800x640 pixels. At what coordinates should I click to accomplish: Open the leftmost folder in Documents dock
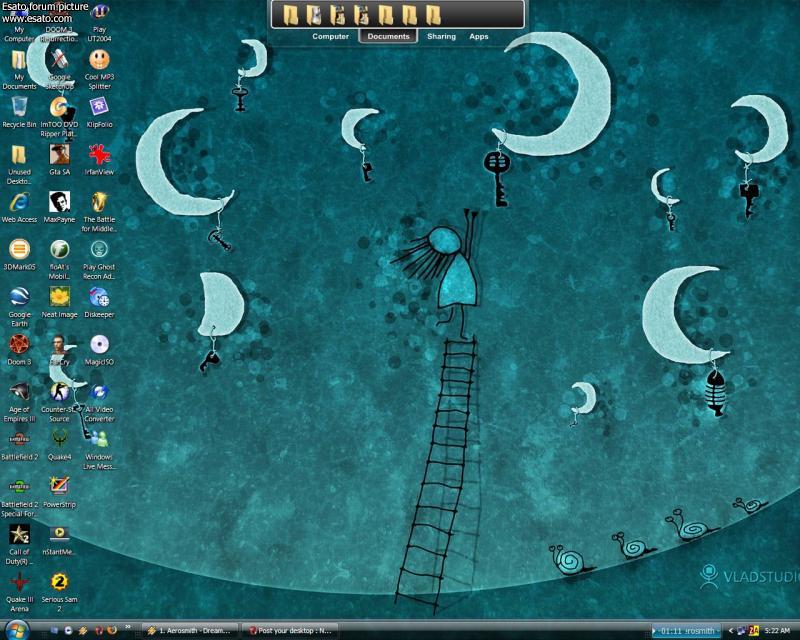290,15
